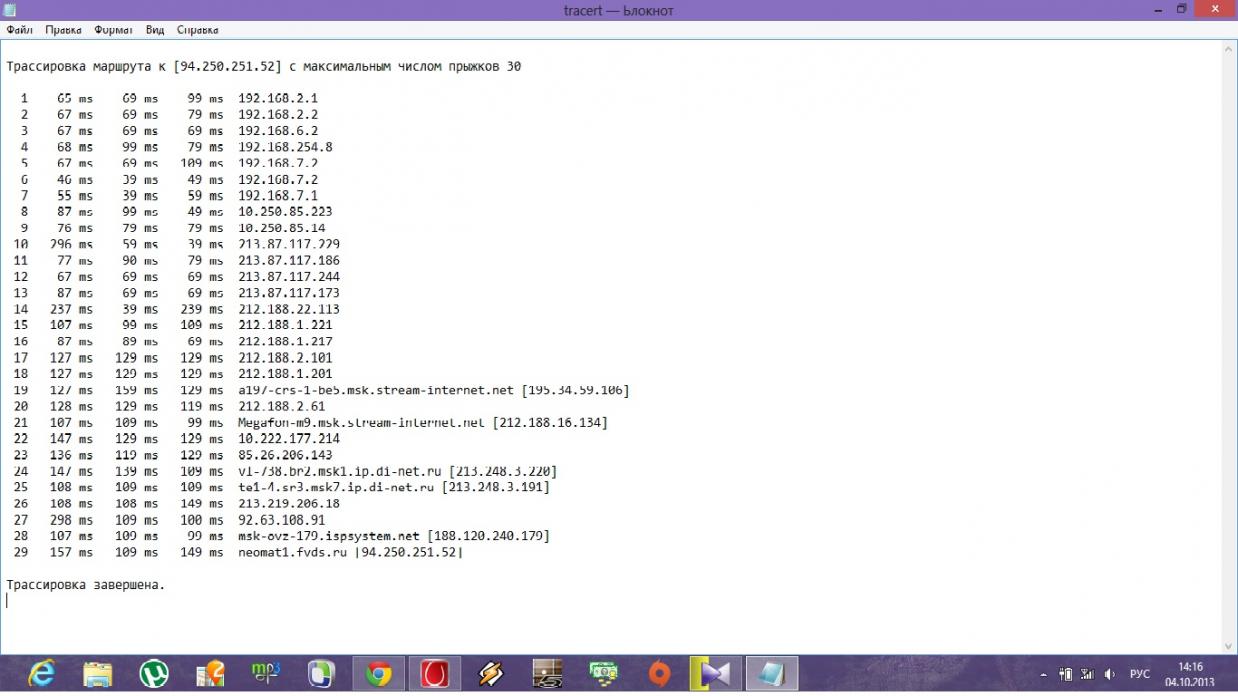Open uTorrent from the taskbar
This screenshot has width=1238, height=696.
click(154, 674)
